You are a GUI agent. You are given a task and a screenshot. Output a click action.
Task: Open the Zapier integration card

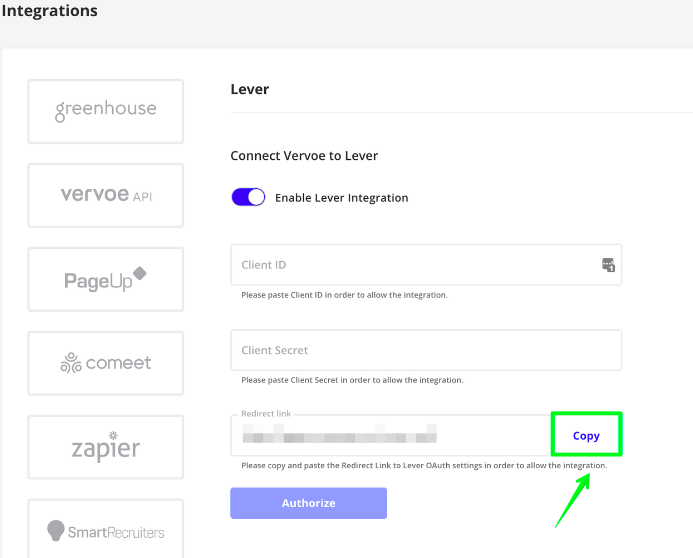pyautogui.click(x=106, y=447)
